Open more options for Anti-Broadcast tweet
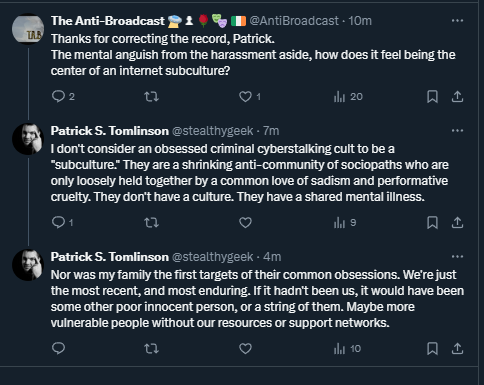This screenshot has width=484, height=385. [457, 21]
